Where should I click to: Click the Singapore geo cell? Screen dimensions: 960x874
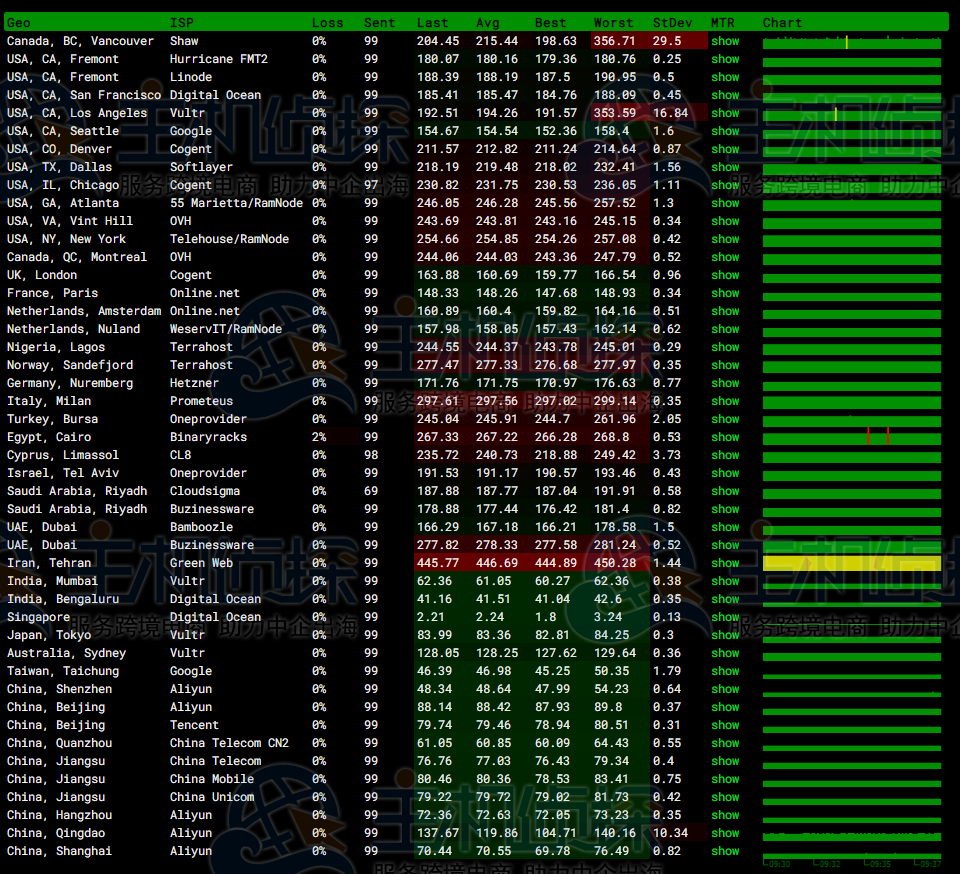[x=38, y=617]
